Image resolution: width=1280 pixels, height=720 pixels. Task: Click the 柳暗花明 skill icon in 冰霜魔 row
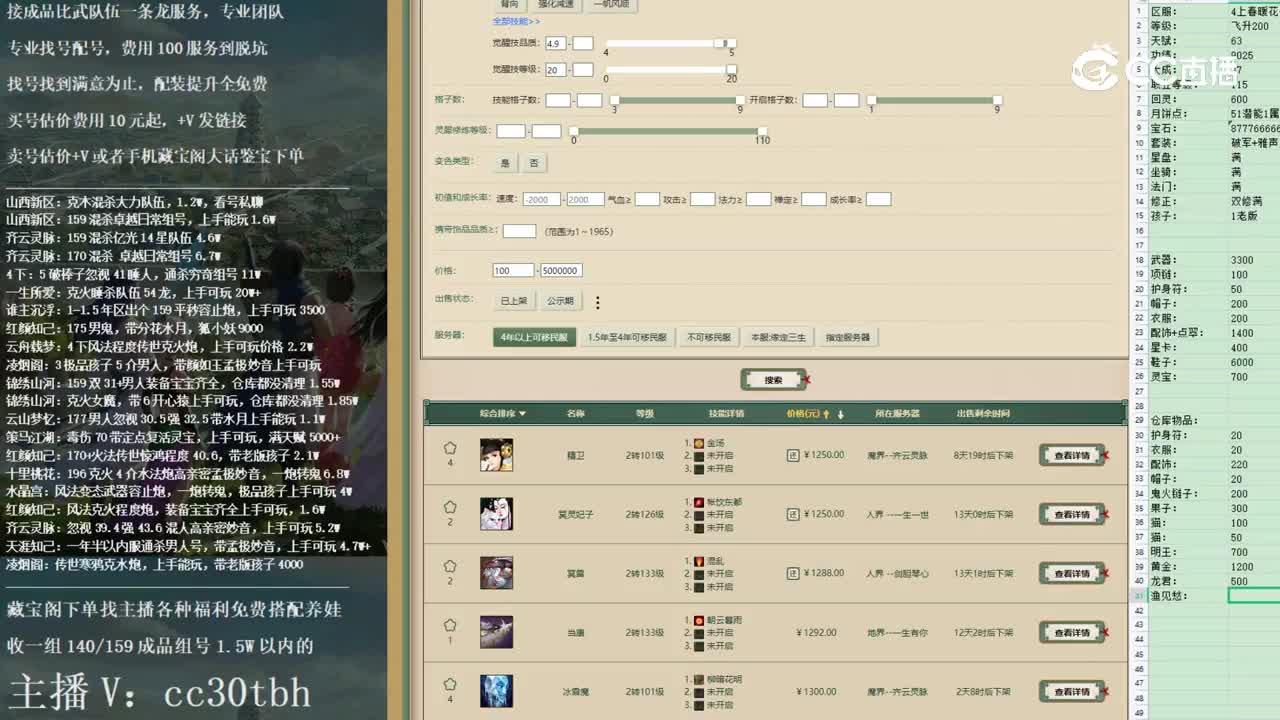pos(697,677)
